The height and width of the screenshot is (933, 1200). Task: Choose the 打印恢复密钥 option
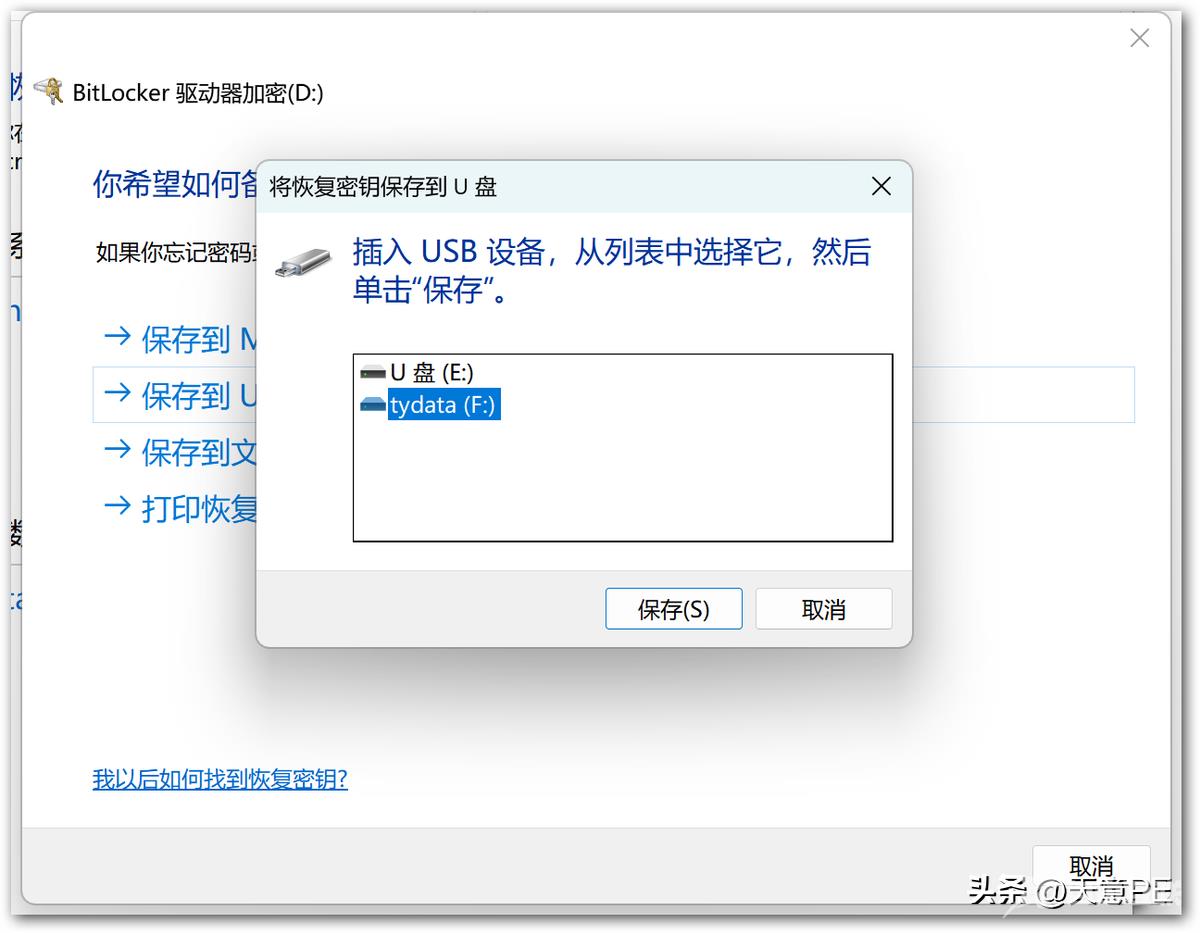click(181, 508)
